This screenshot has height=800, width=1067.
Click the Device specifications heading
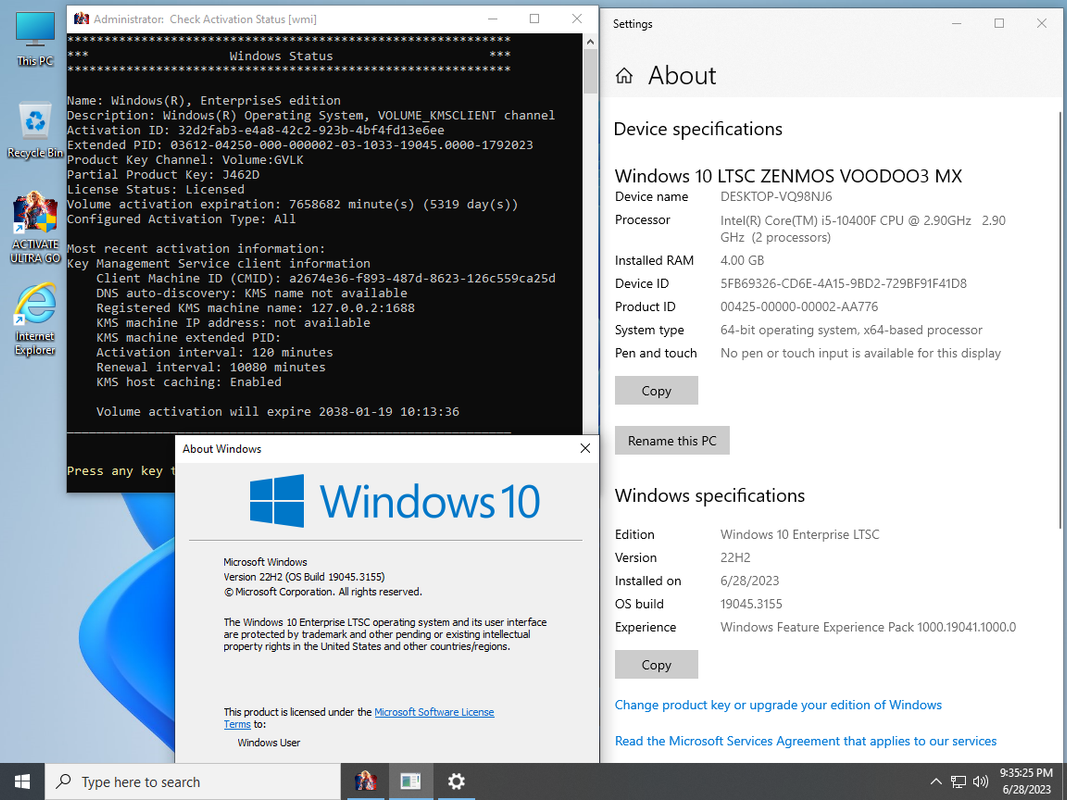[698, 129]
